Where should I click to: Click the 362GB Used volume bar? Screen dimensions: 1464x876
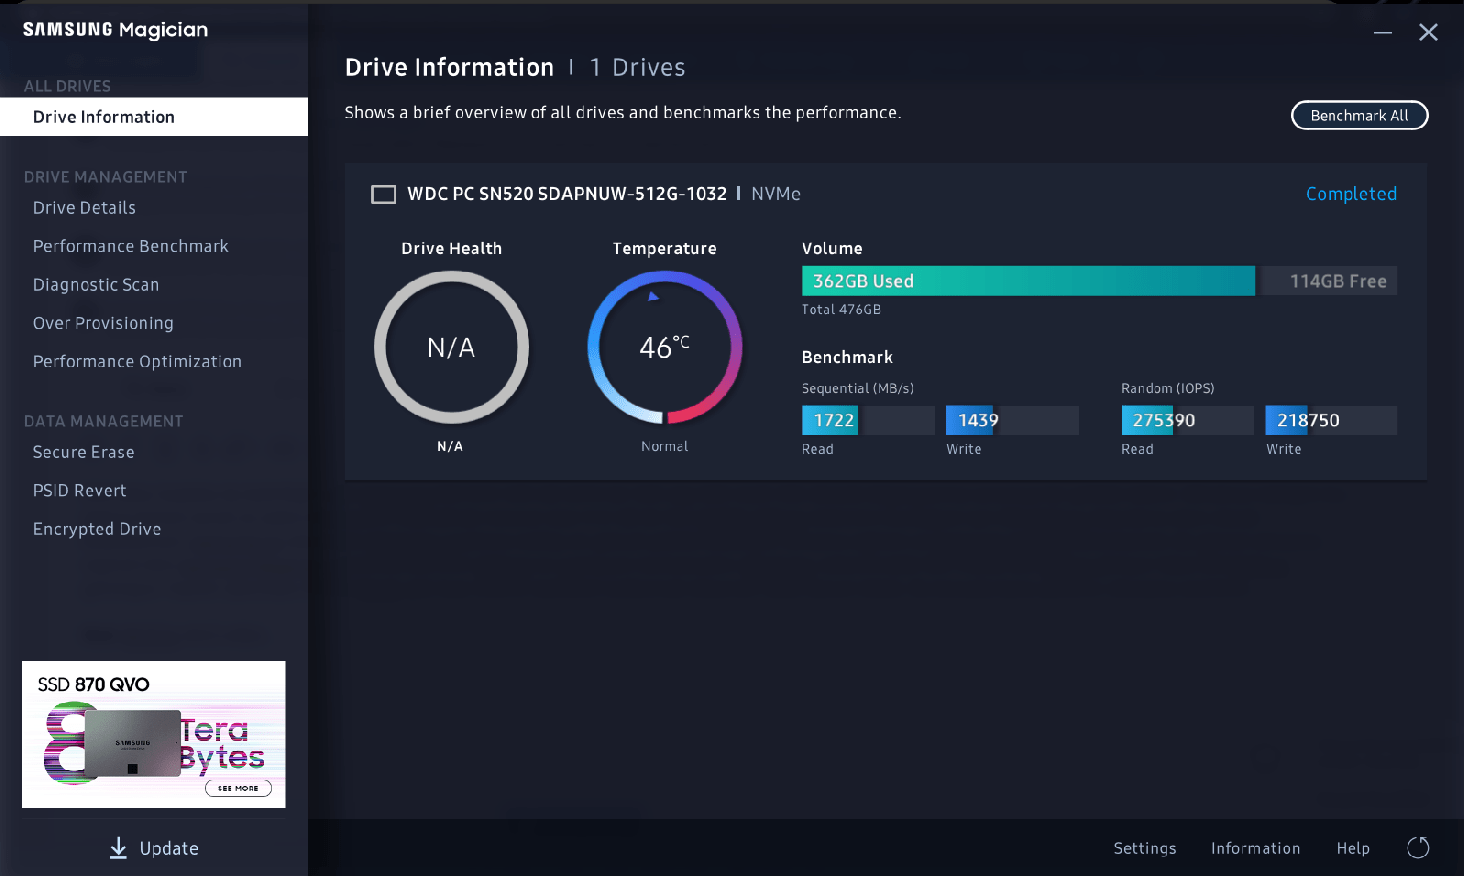[x=1028, y=281]
